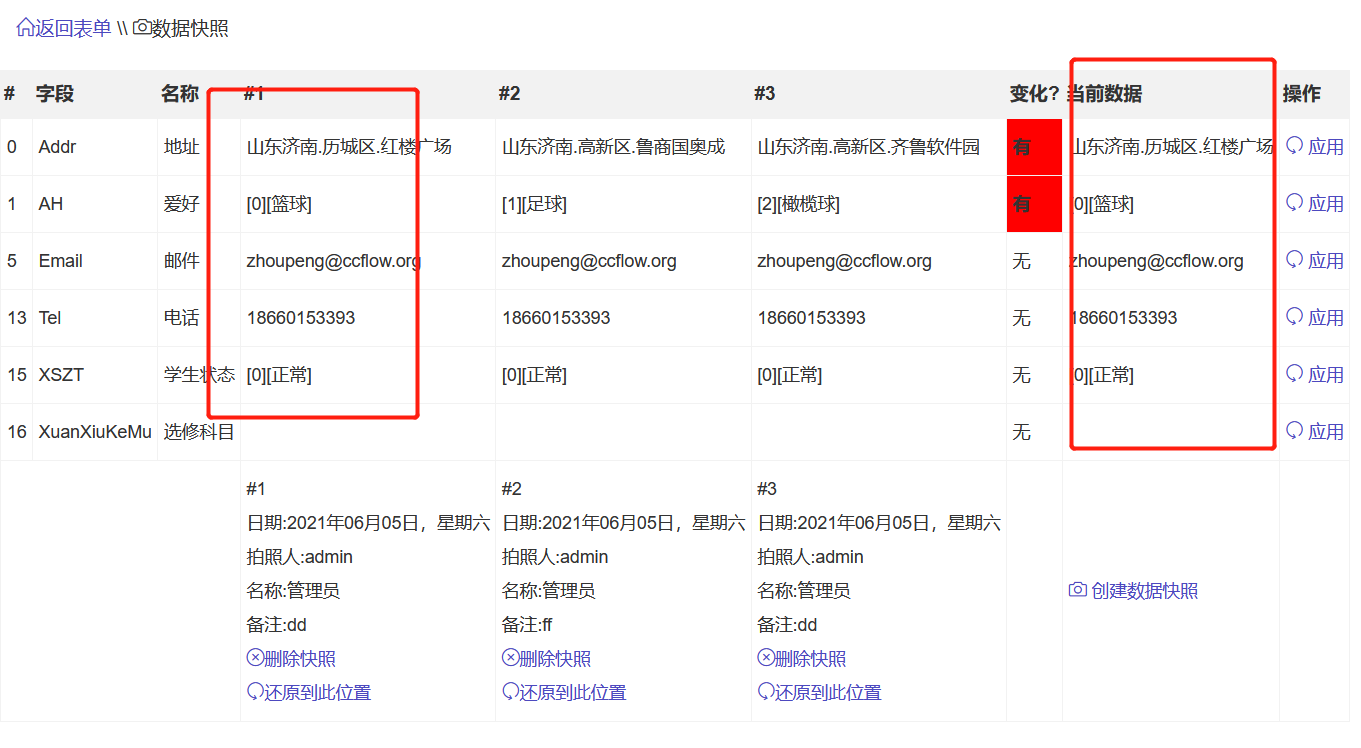Go back via the 返回表单 link

73,28
